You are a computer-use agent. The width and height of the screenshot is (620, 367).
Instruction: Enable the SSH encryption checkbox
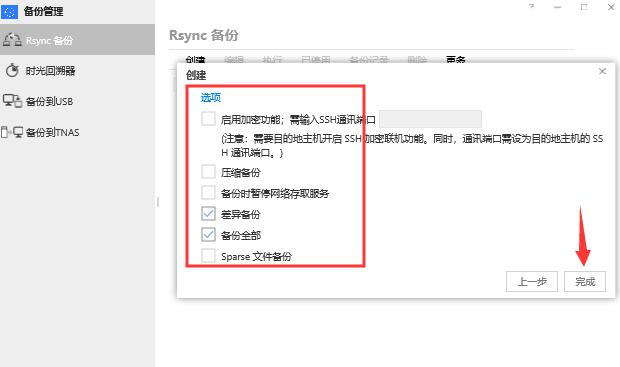tap(208, 118)
